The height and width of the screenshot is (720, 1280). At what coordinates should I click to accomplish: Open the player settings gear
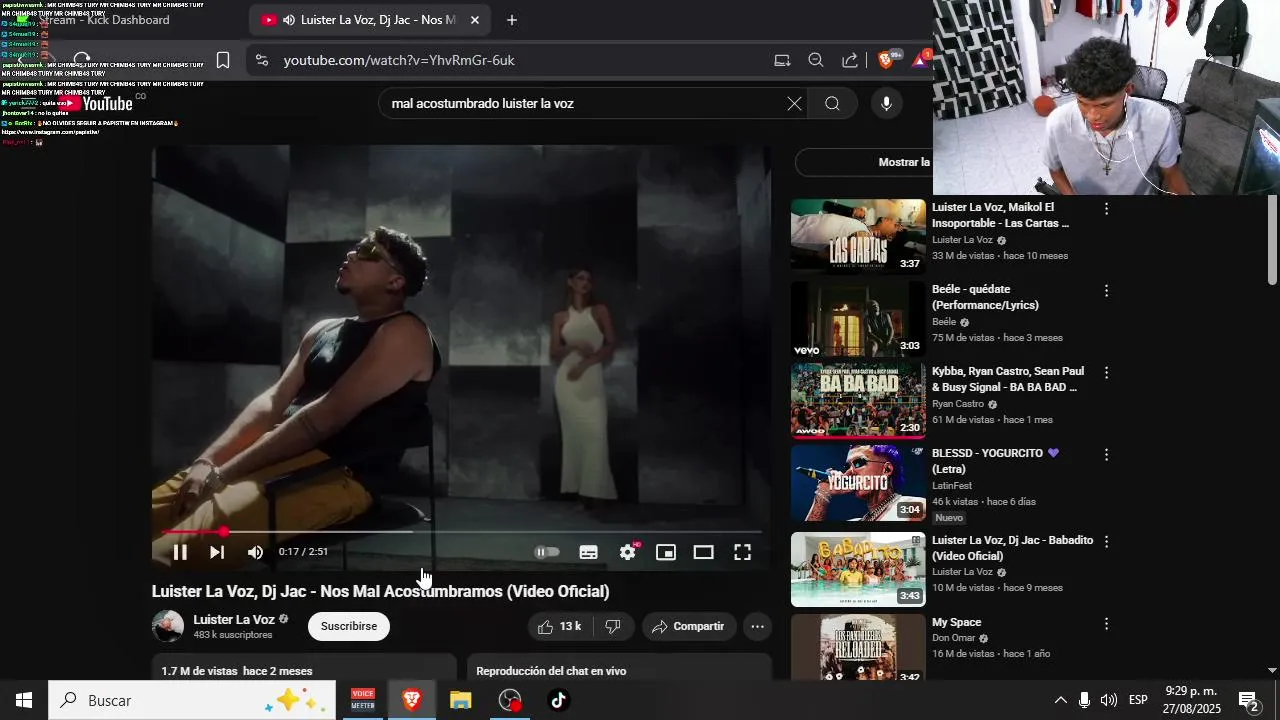[628, 552]
